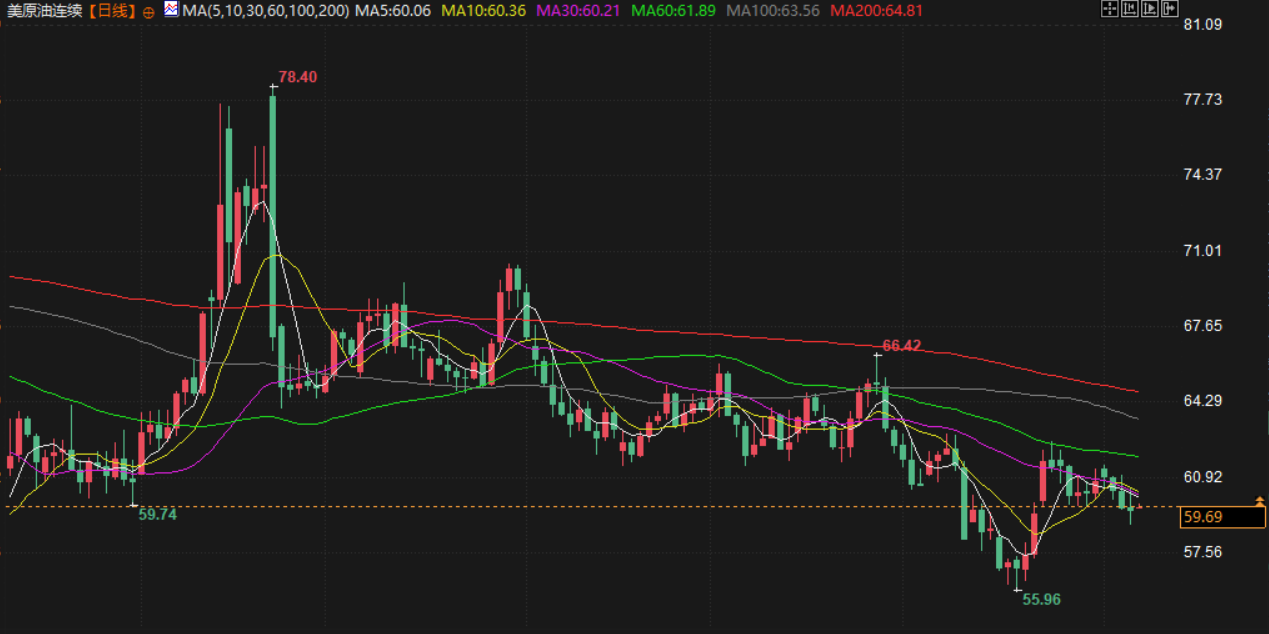Click the 64.29 price axis label

(1203, 401)
